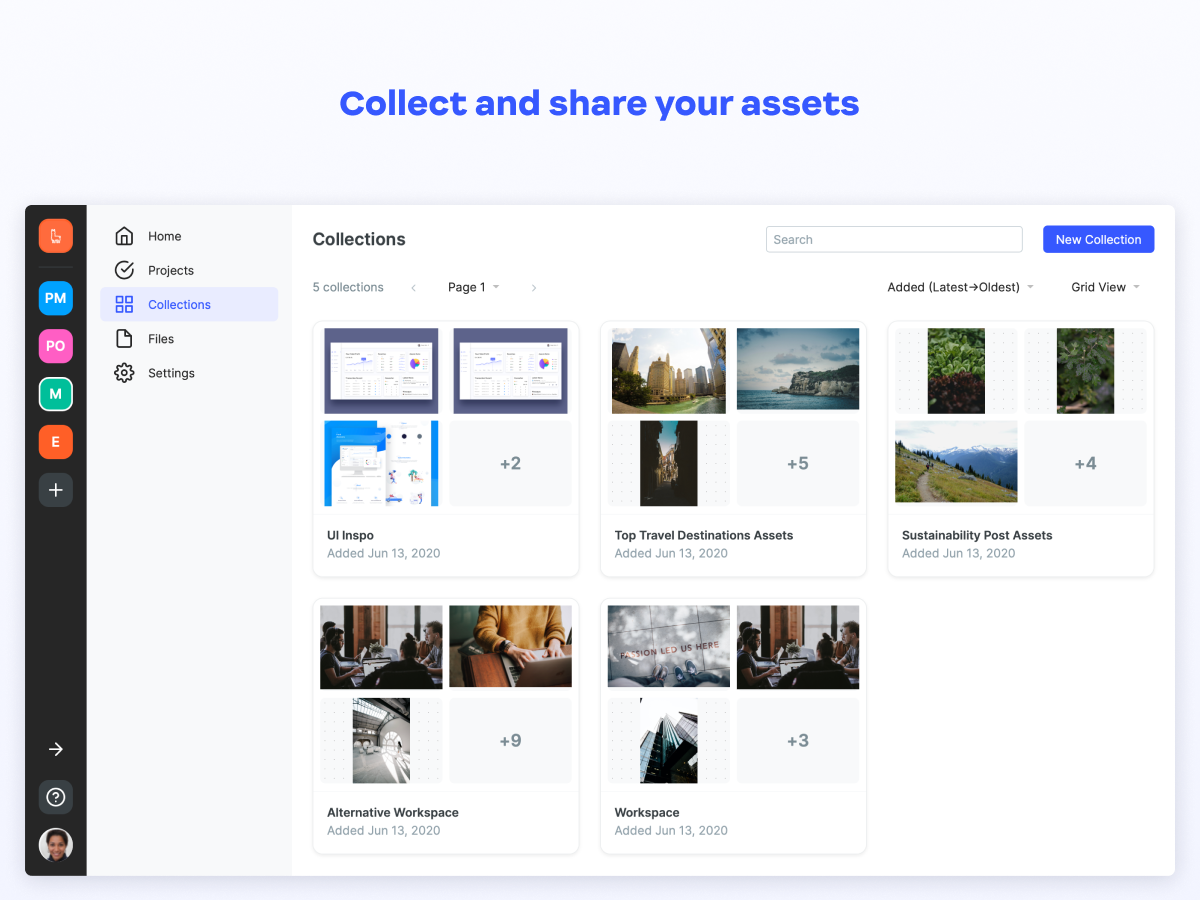Go to previous page chevron
The image size is (1200, 900).
coord(413,288)
